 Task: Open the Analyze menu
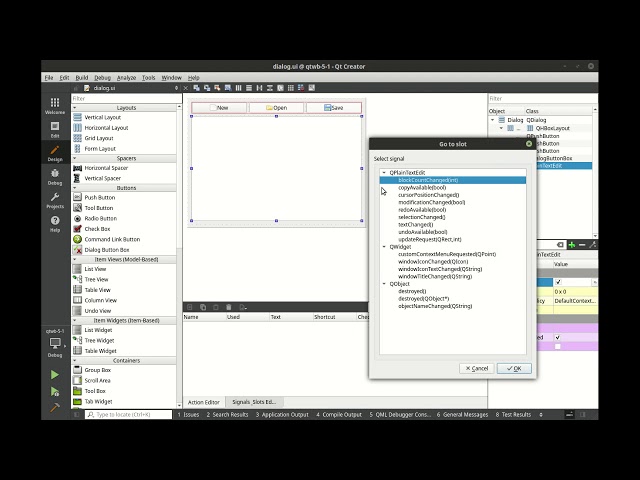point(127,78)
